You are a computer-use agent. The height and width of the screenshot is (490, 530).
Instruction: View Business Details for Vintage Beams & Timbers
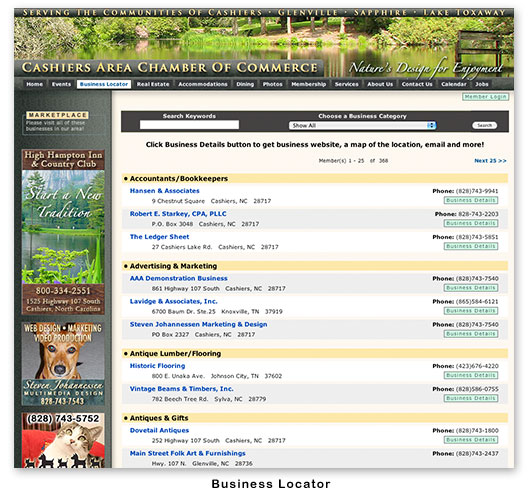(x=471, y=398)
